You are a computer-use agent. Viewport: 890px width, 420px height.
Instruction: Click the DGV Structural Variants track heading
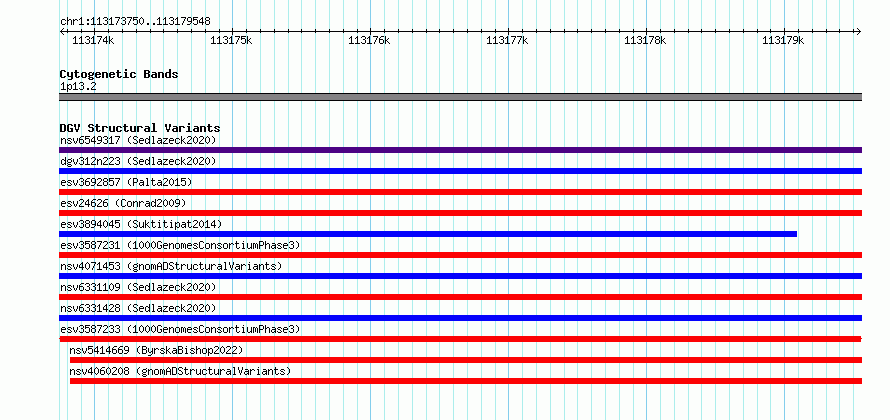(x=140, y=128)
